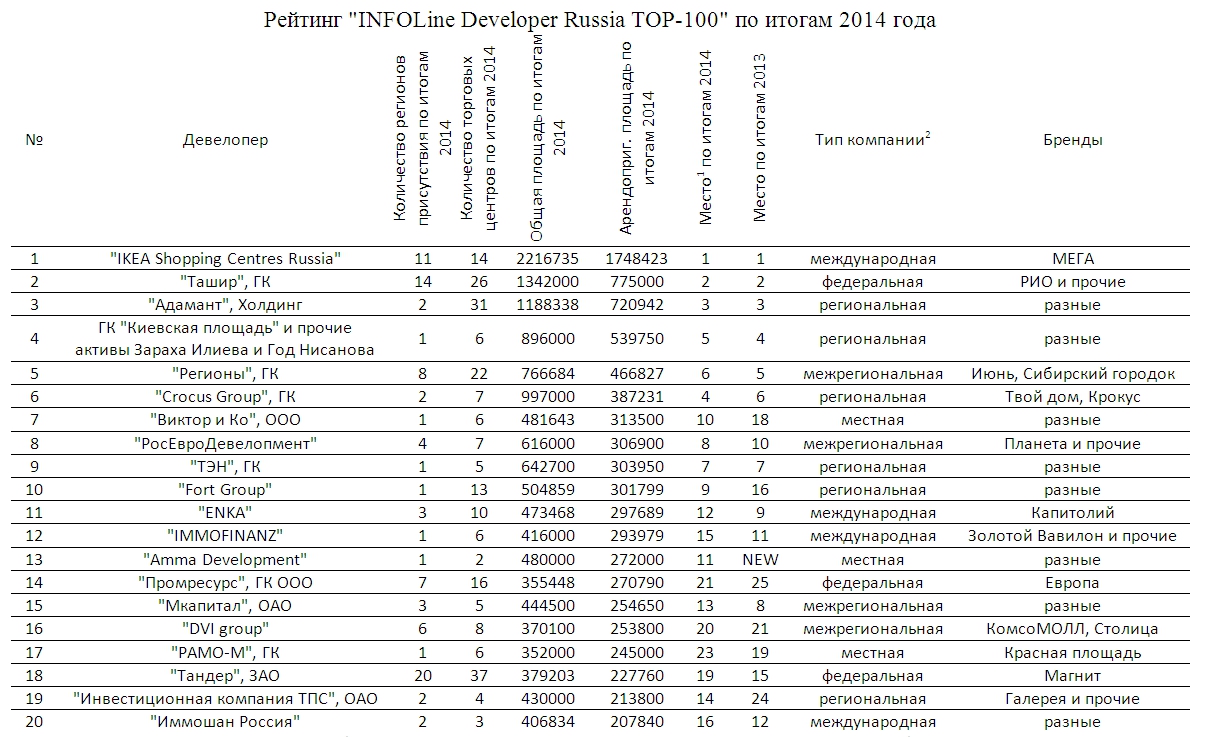Click the 'Золотой Вавилон и прочие' cell
This screenshot has height=737, width=1205.
[x=1073, y=536]
